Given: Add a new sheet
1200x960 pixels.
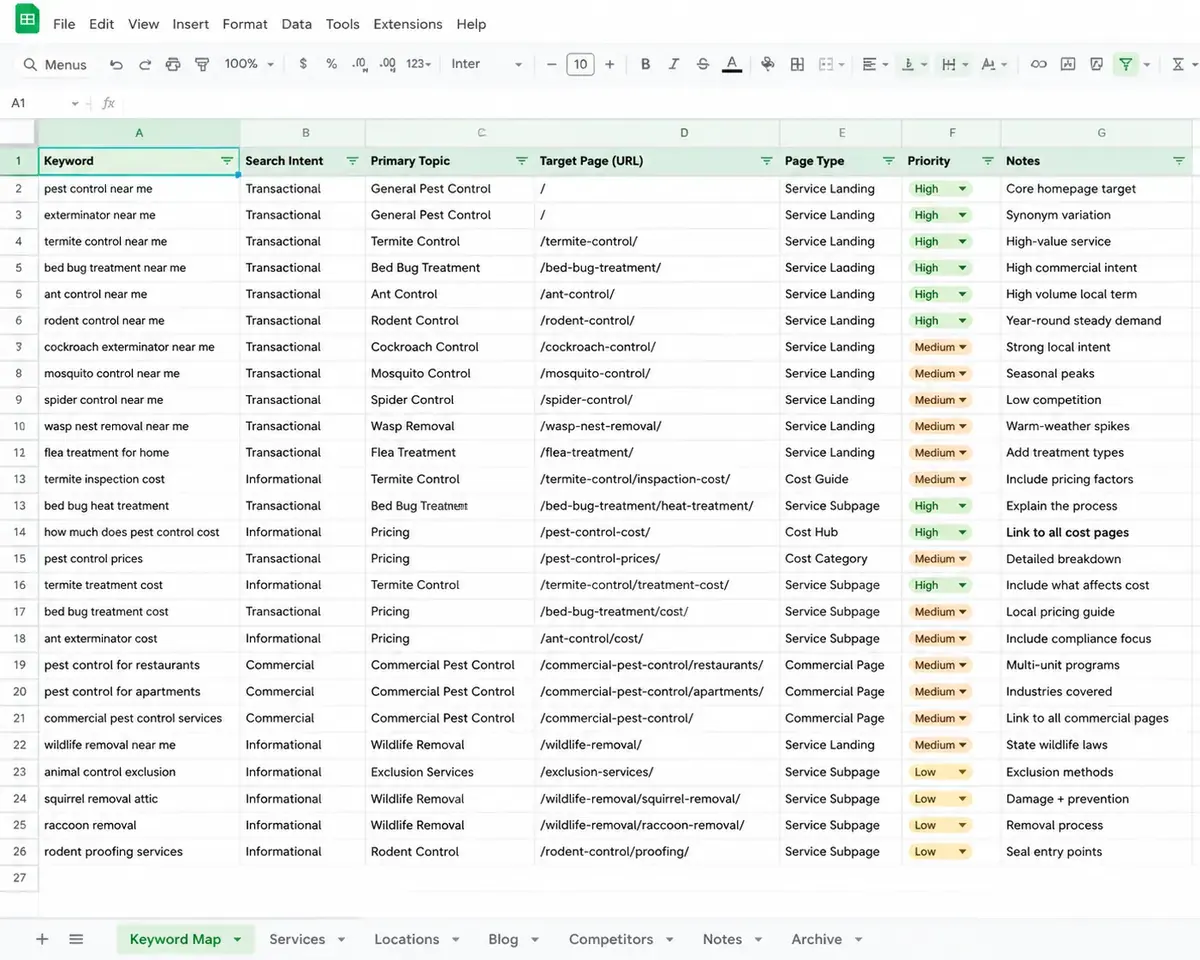Looking at the screenshot, I should tap(42, 939).
